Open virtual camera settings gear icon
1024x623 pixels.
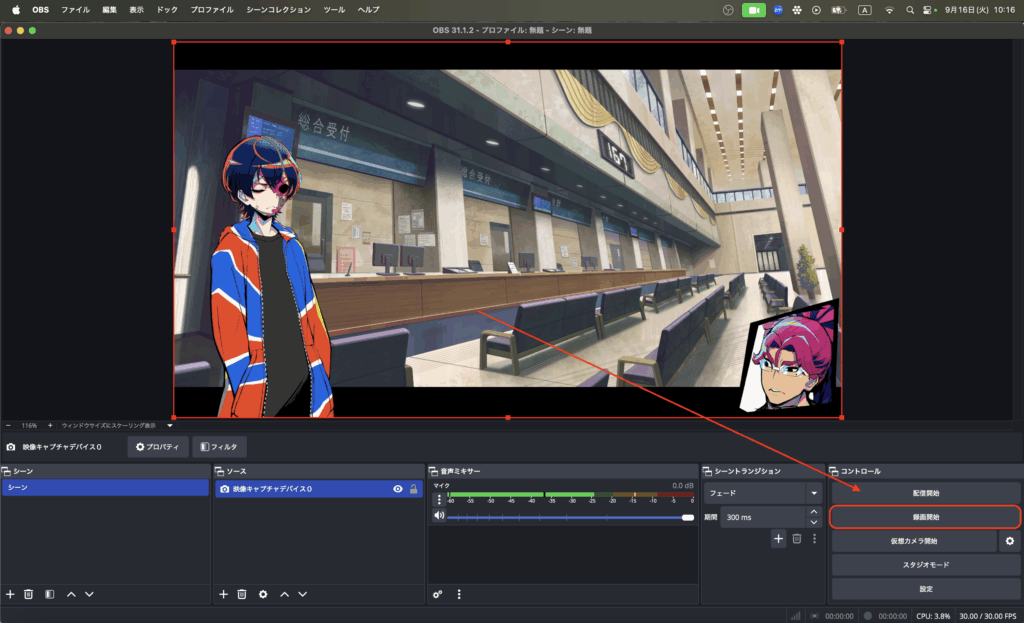pyautogui.click(x=1009, y=541)
